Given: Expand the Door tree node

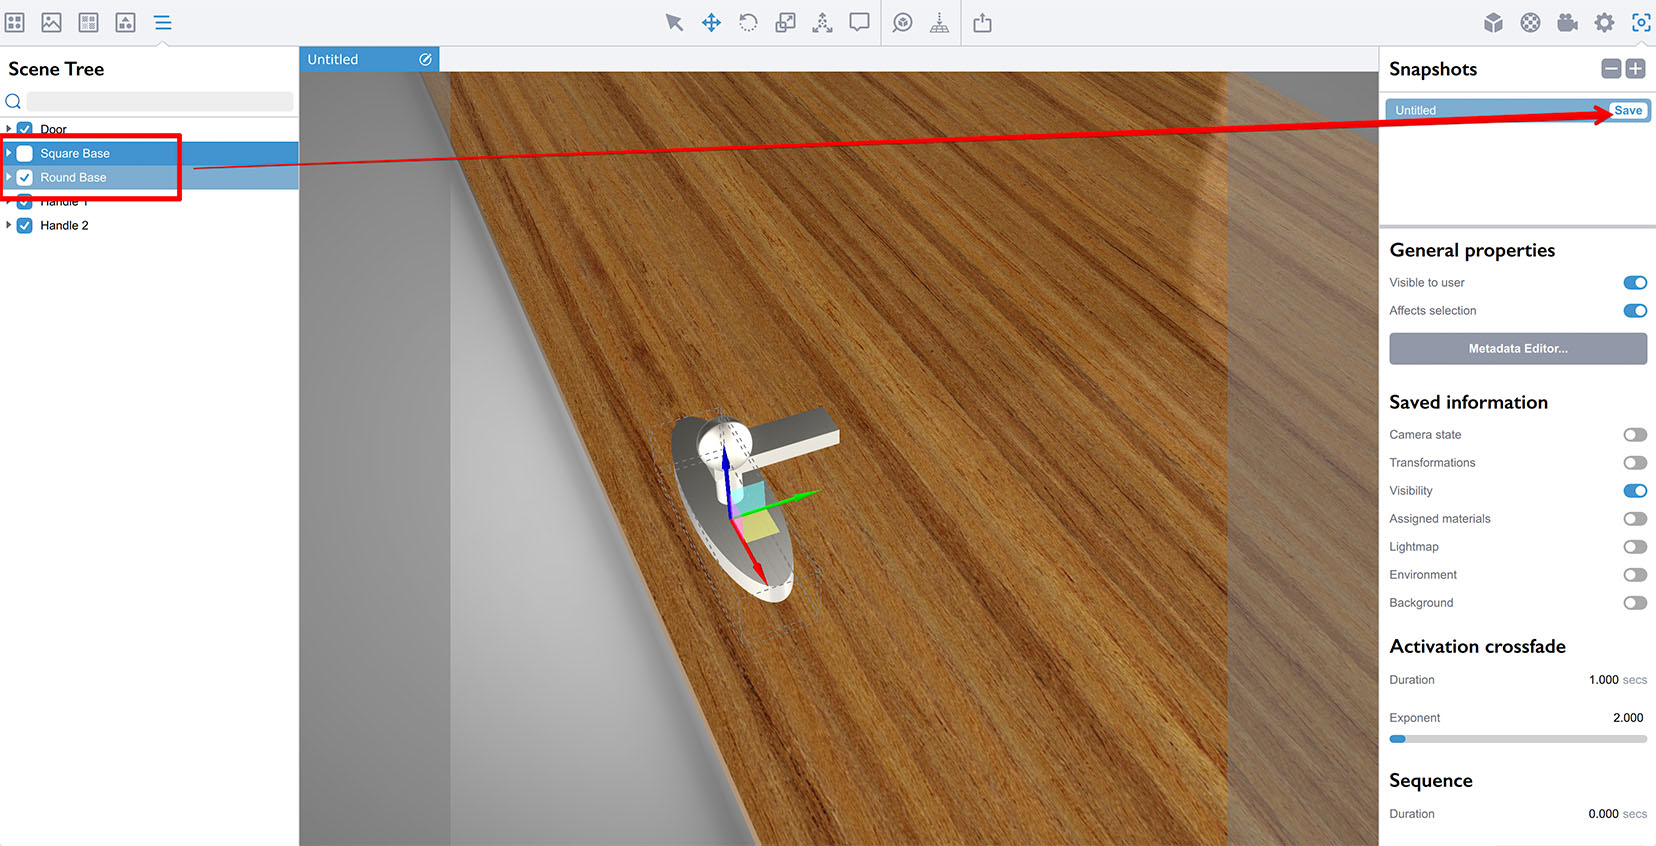Looking at the screenshot, I should [x=9, y=129].
